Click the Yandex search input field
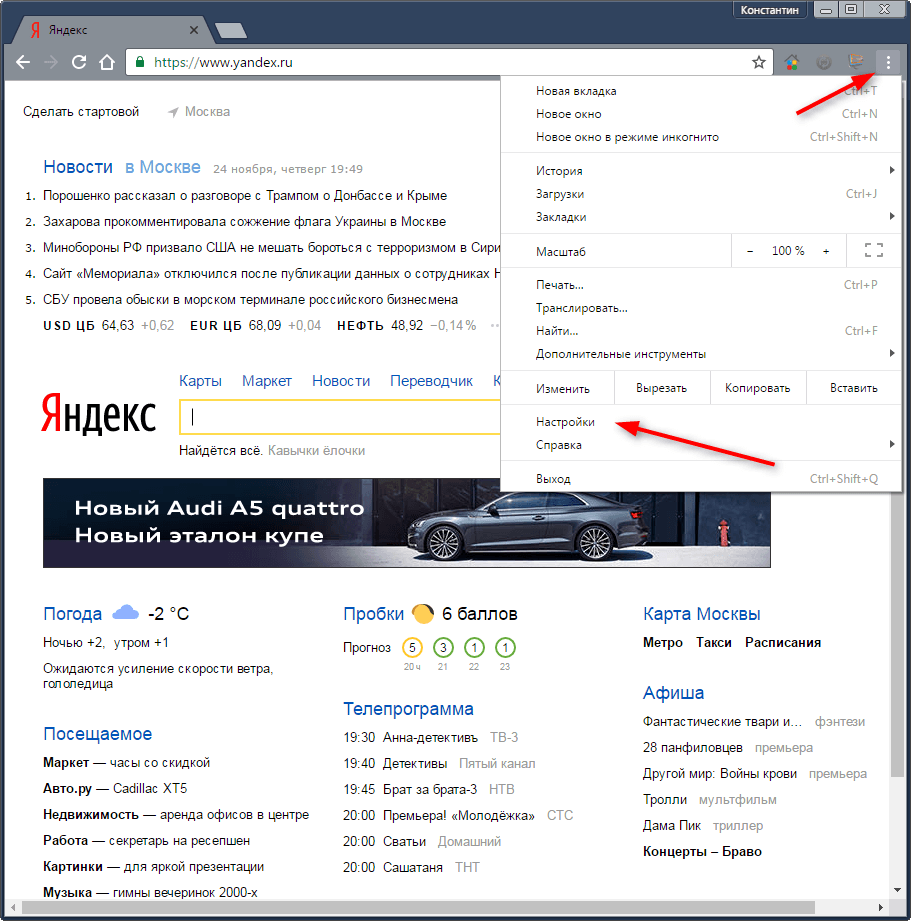Image resolution: width=911 pixels, height=921 pixels. [340, 418]
